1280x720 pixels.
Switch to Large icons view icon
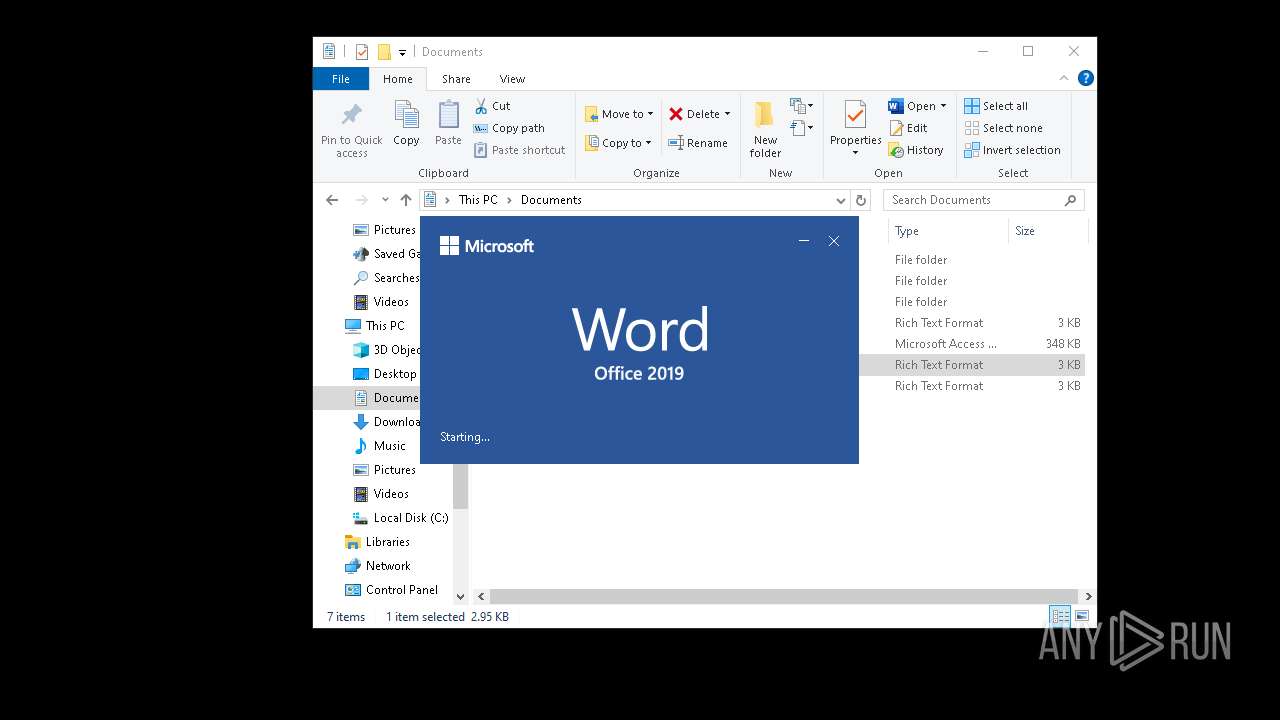pyautogui.click(x=1081, y=616)
